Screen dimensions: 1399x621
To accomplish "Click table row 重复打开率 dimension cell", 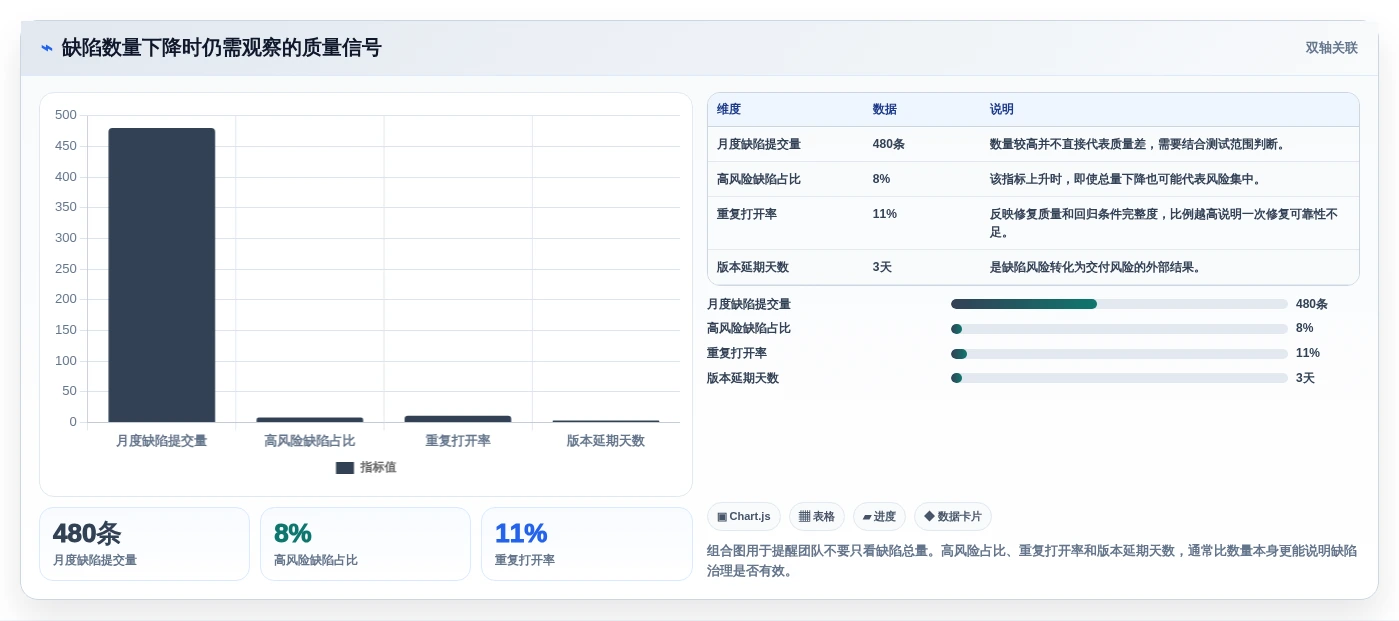I will [746, 214].
